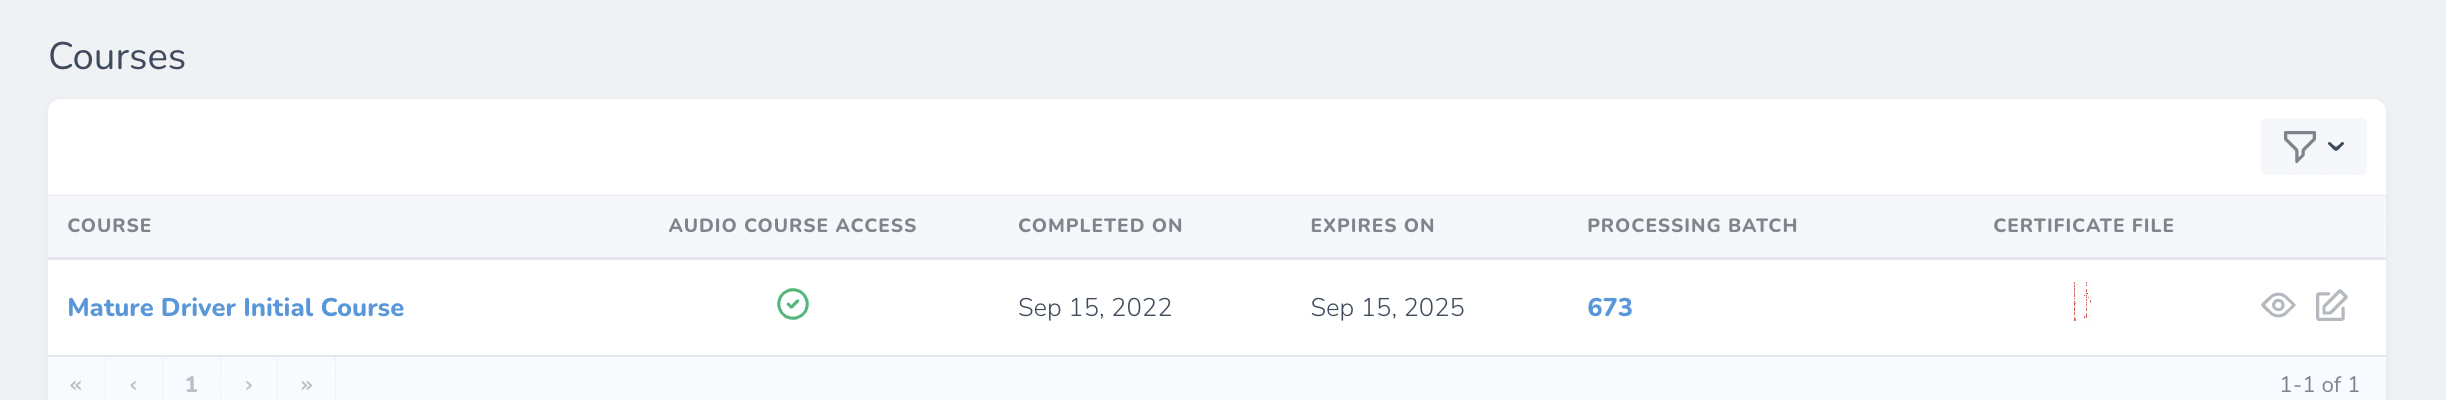Sort by Audio Course Access column
2446x400 pixels.
[792, 226]
